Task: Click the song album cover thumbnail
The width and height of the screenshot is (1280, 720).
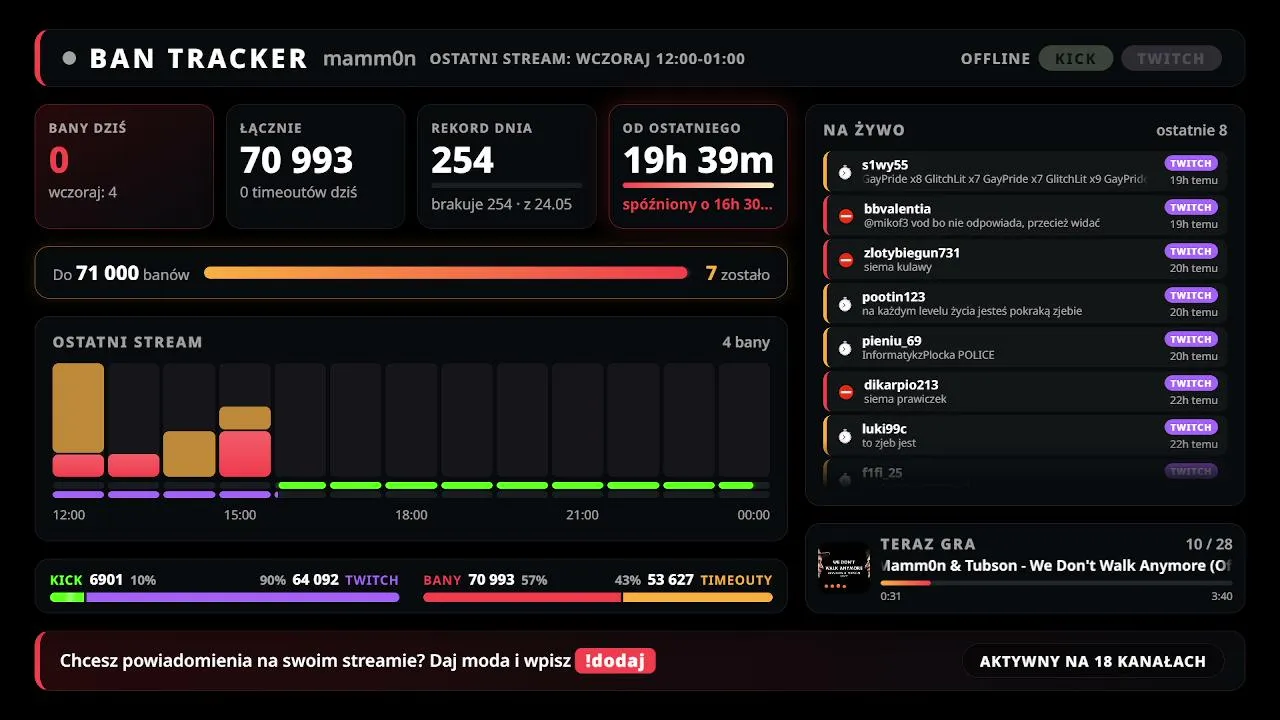Action: 844,568
